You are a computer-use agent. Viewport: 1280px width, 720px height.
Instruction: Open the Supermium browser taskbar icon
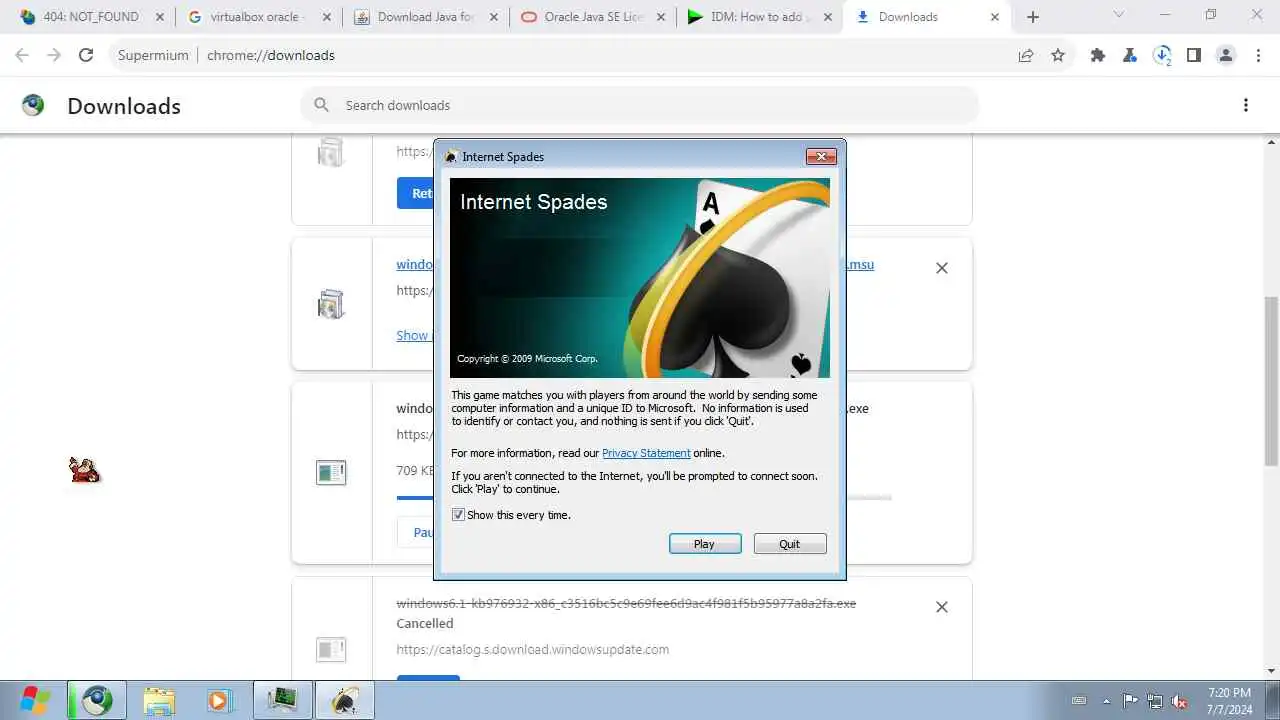coord(97,700)
